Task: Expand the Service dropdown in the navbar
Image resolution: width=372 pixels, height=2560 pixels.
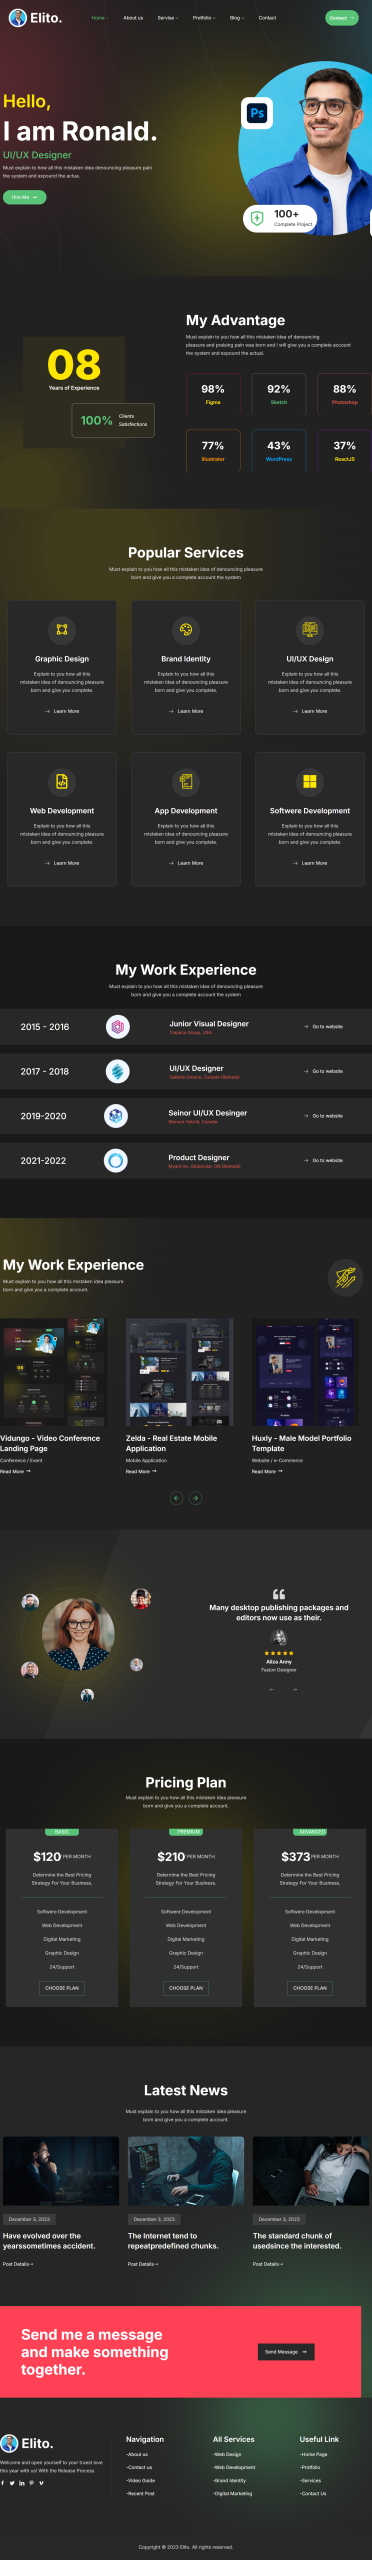Action: (x=168, y=18)
